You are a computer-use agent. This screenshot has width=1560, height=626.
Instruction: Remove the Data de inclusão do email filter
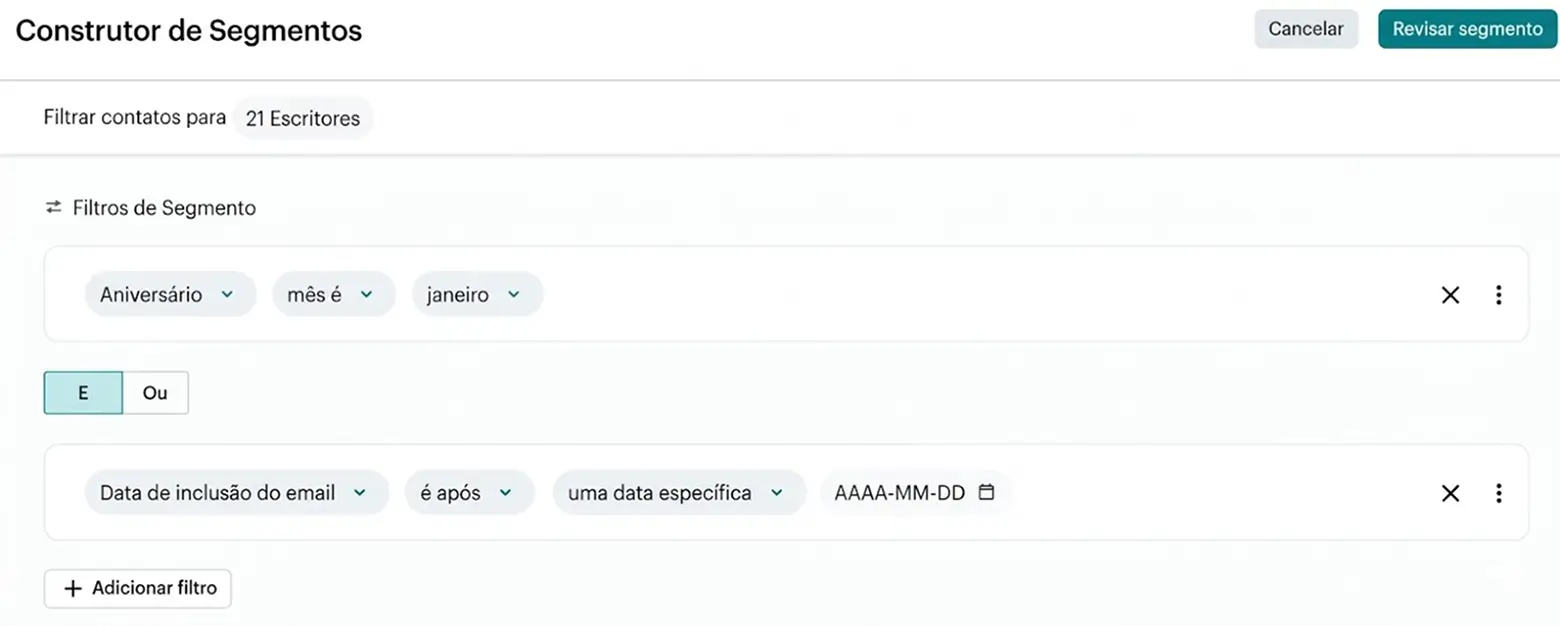pyautogui.click(x=1451, y=493)
